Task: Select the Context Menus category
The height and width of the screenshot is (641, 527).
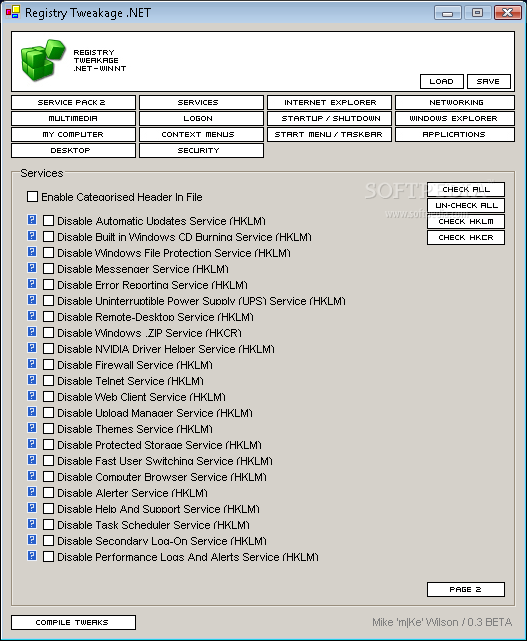Action: [x=201, y=134]
